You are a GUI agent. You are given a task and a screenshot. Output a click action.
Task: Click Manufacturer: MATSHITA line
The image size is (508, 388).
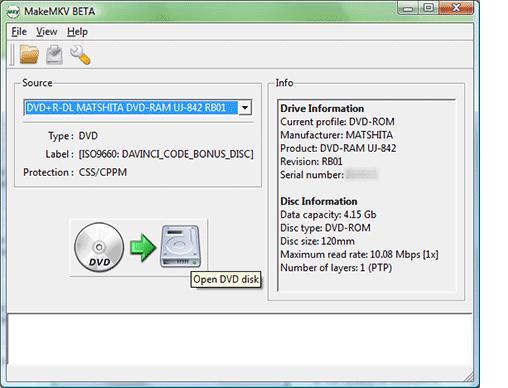pyautogui.click(x=336, y=135)
